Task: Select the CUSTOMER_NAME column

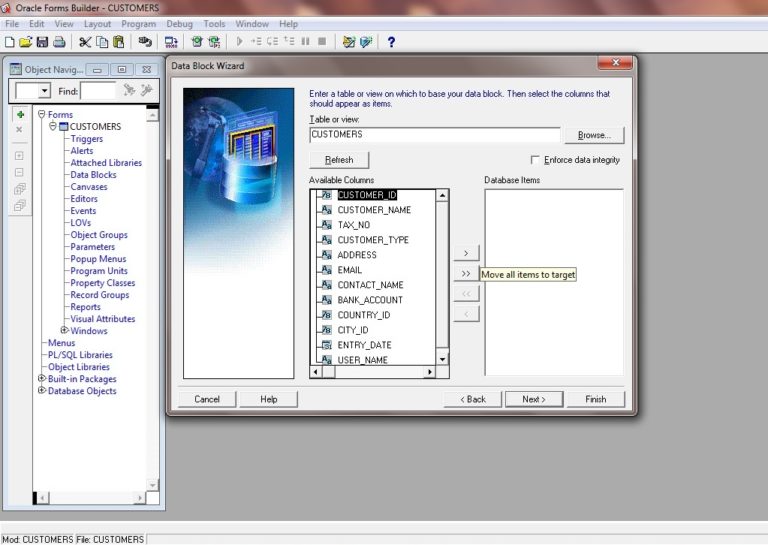Action: tap(374, 210)
